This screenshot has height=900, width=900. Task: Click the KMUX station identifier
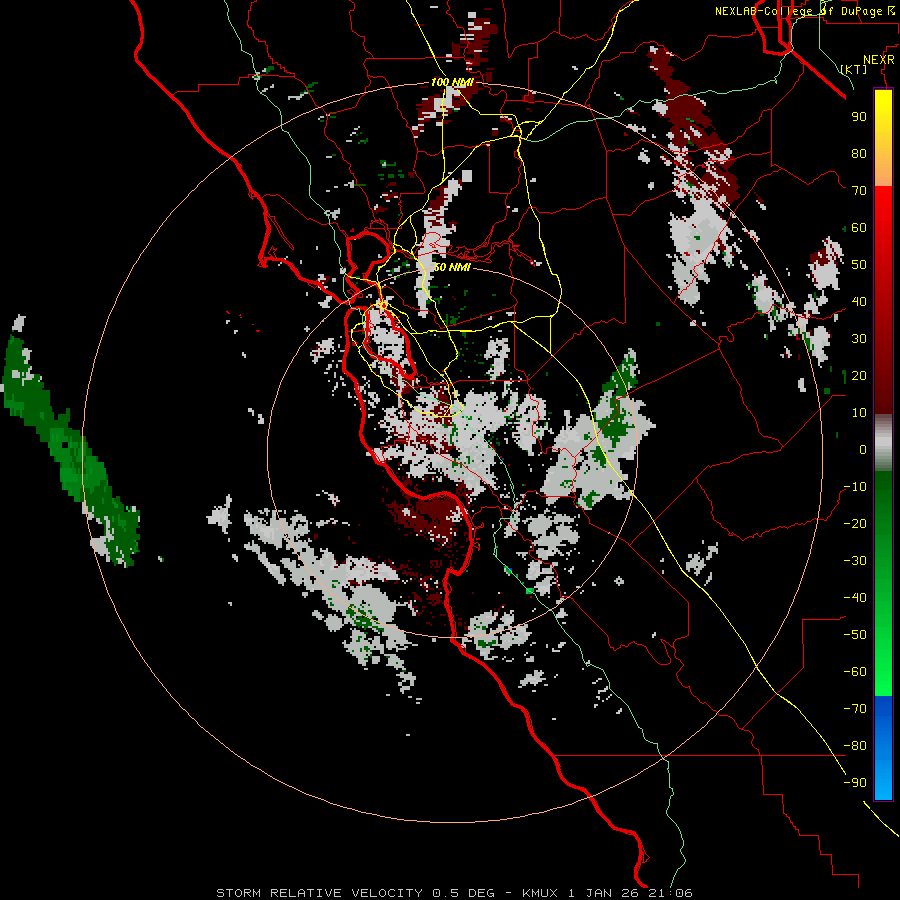point(540,893)
